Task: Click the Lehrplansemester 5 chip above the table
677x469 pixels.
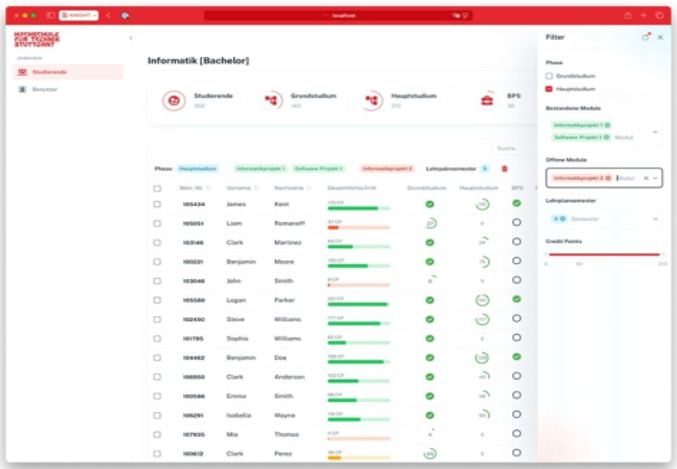Action: click(x=484, y=169)
